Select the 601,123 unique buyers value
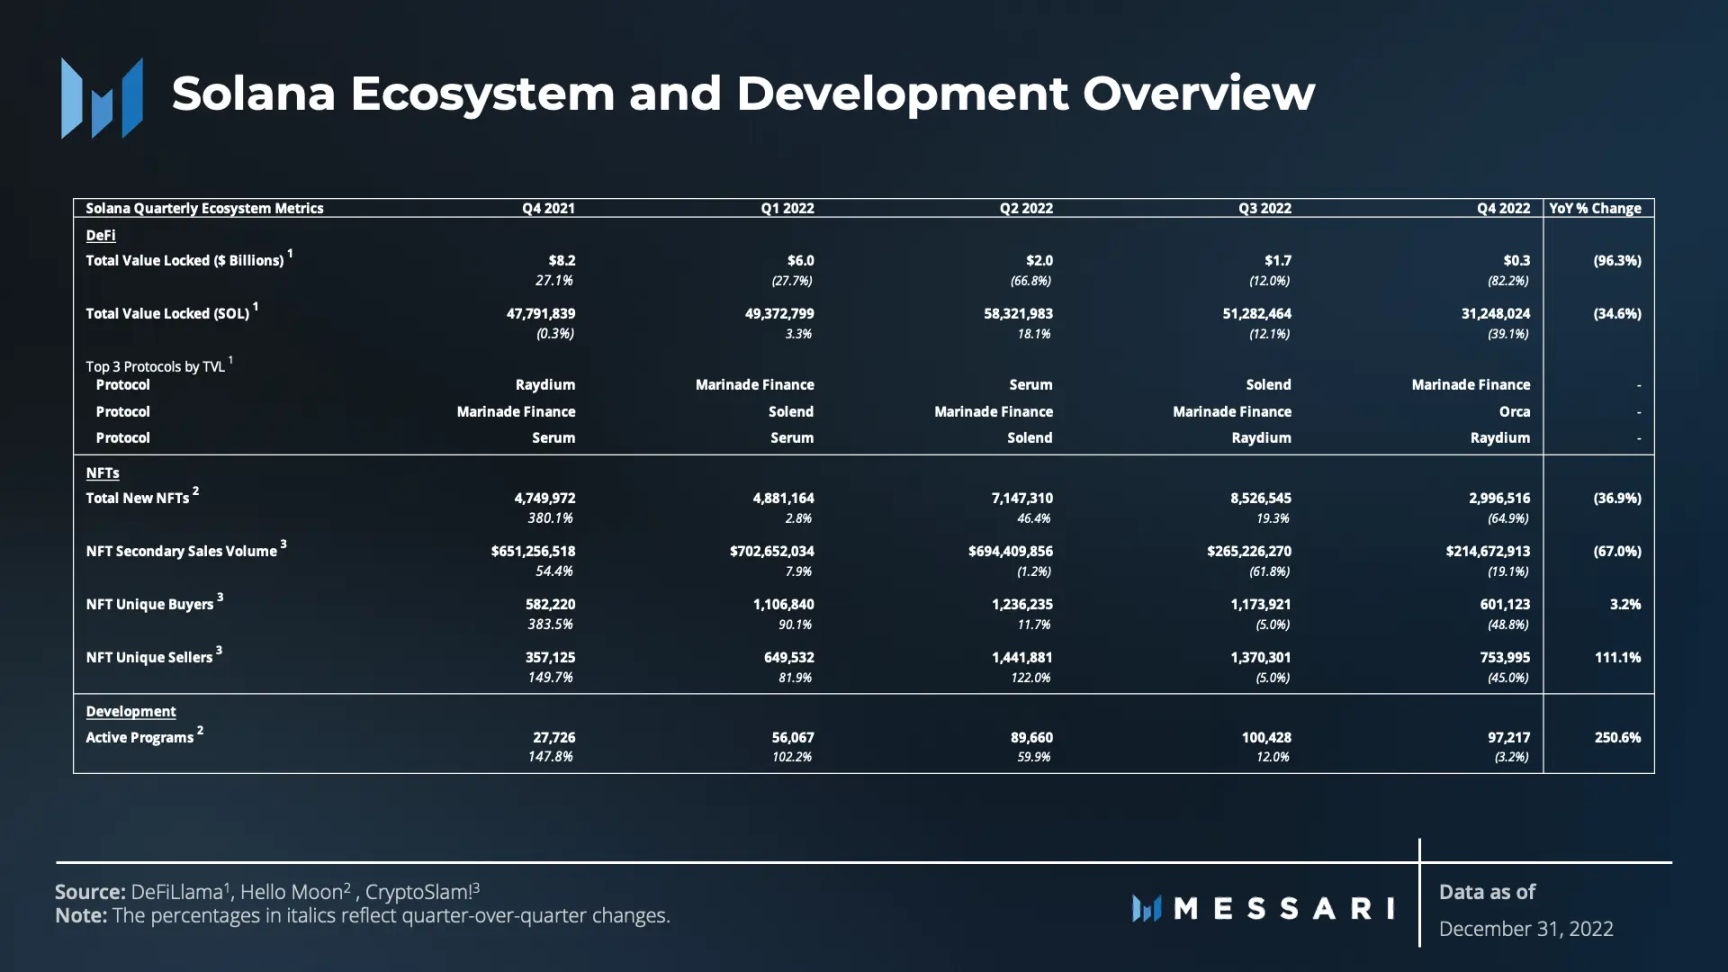This screenshot has height=972, width=1728. [x=1505, y=603]
